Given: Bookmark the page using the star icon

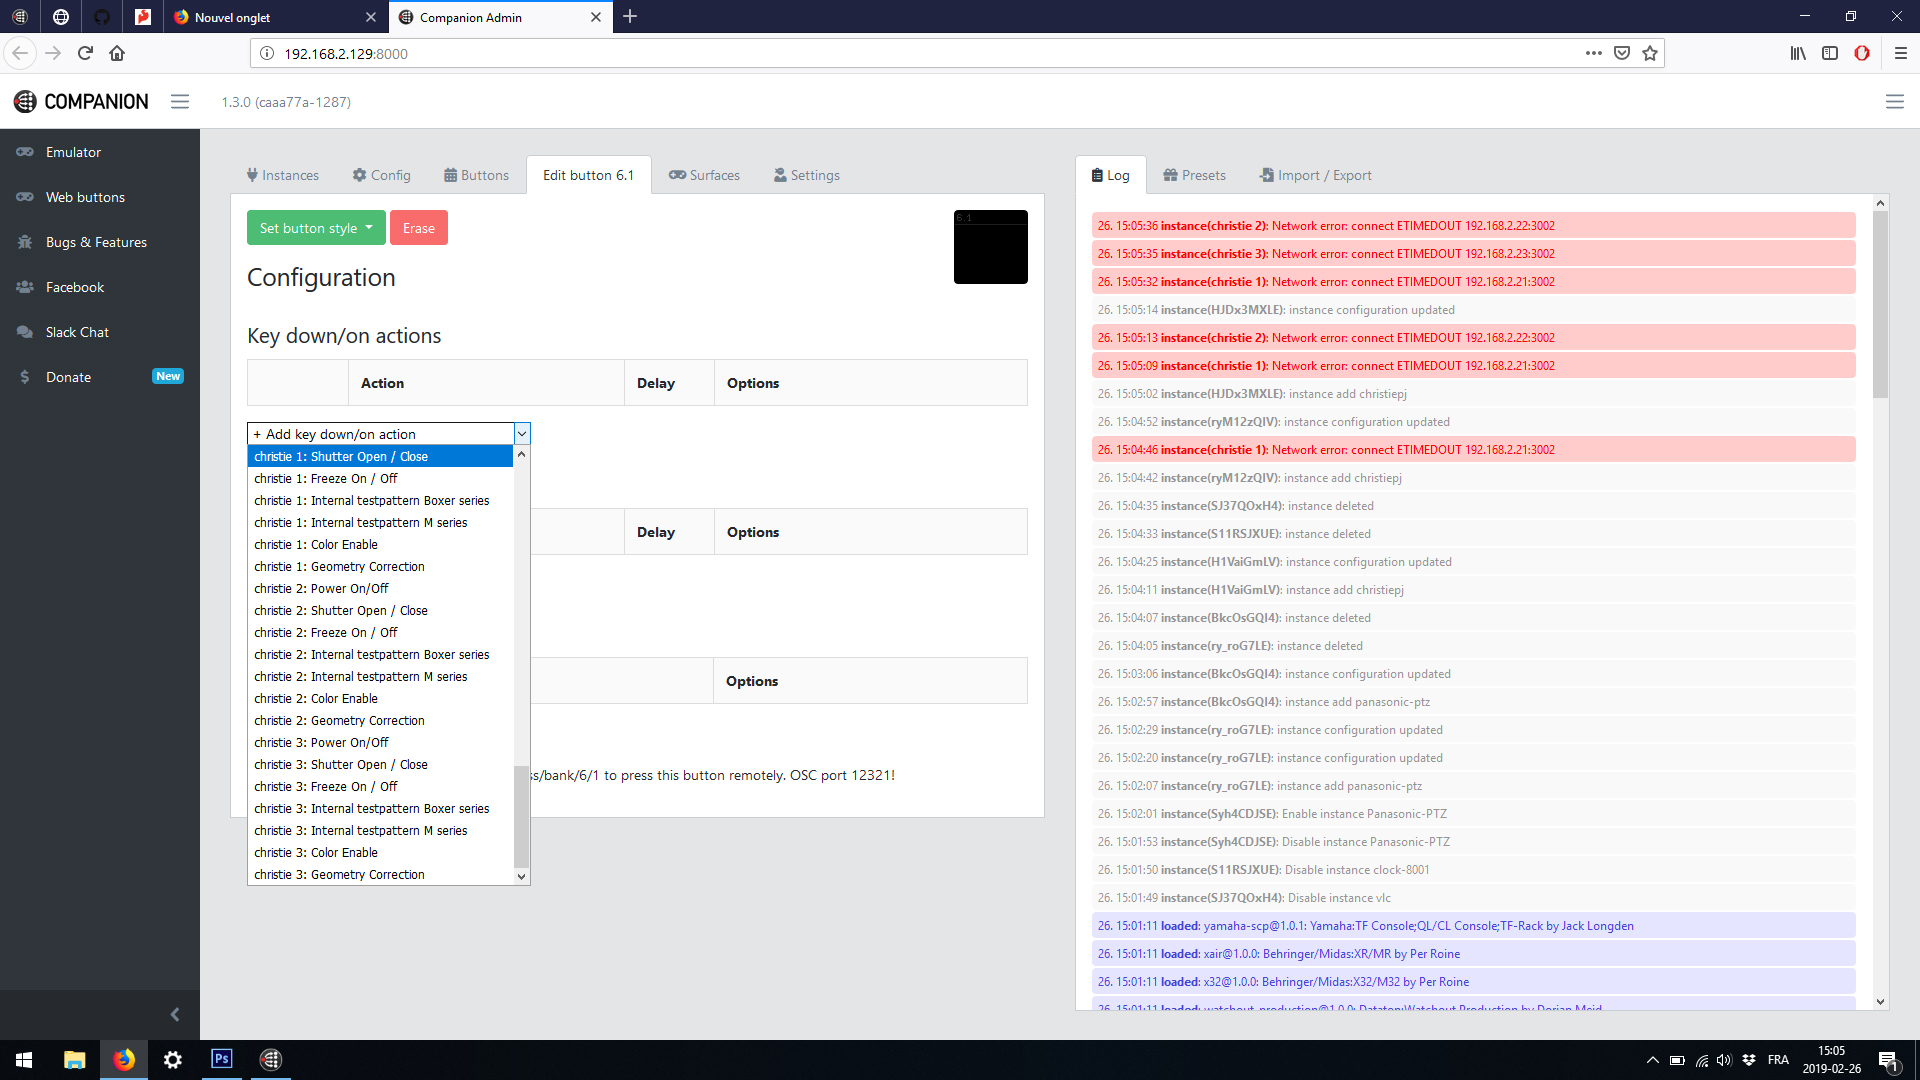Looking at the screenshot, I should click(x=1650, y=53).
